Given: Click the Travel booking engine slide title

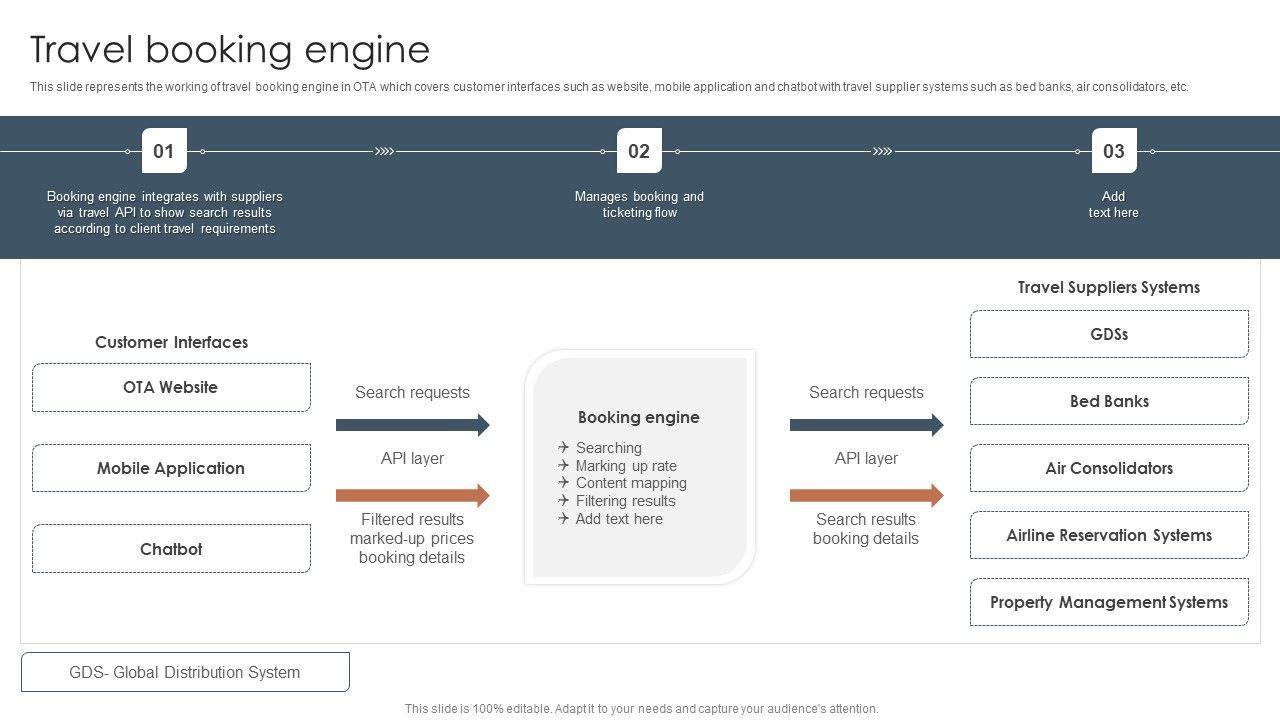Looking at the screenshot, I should tap(230, 49).
